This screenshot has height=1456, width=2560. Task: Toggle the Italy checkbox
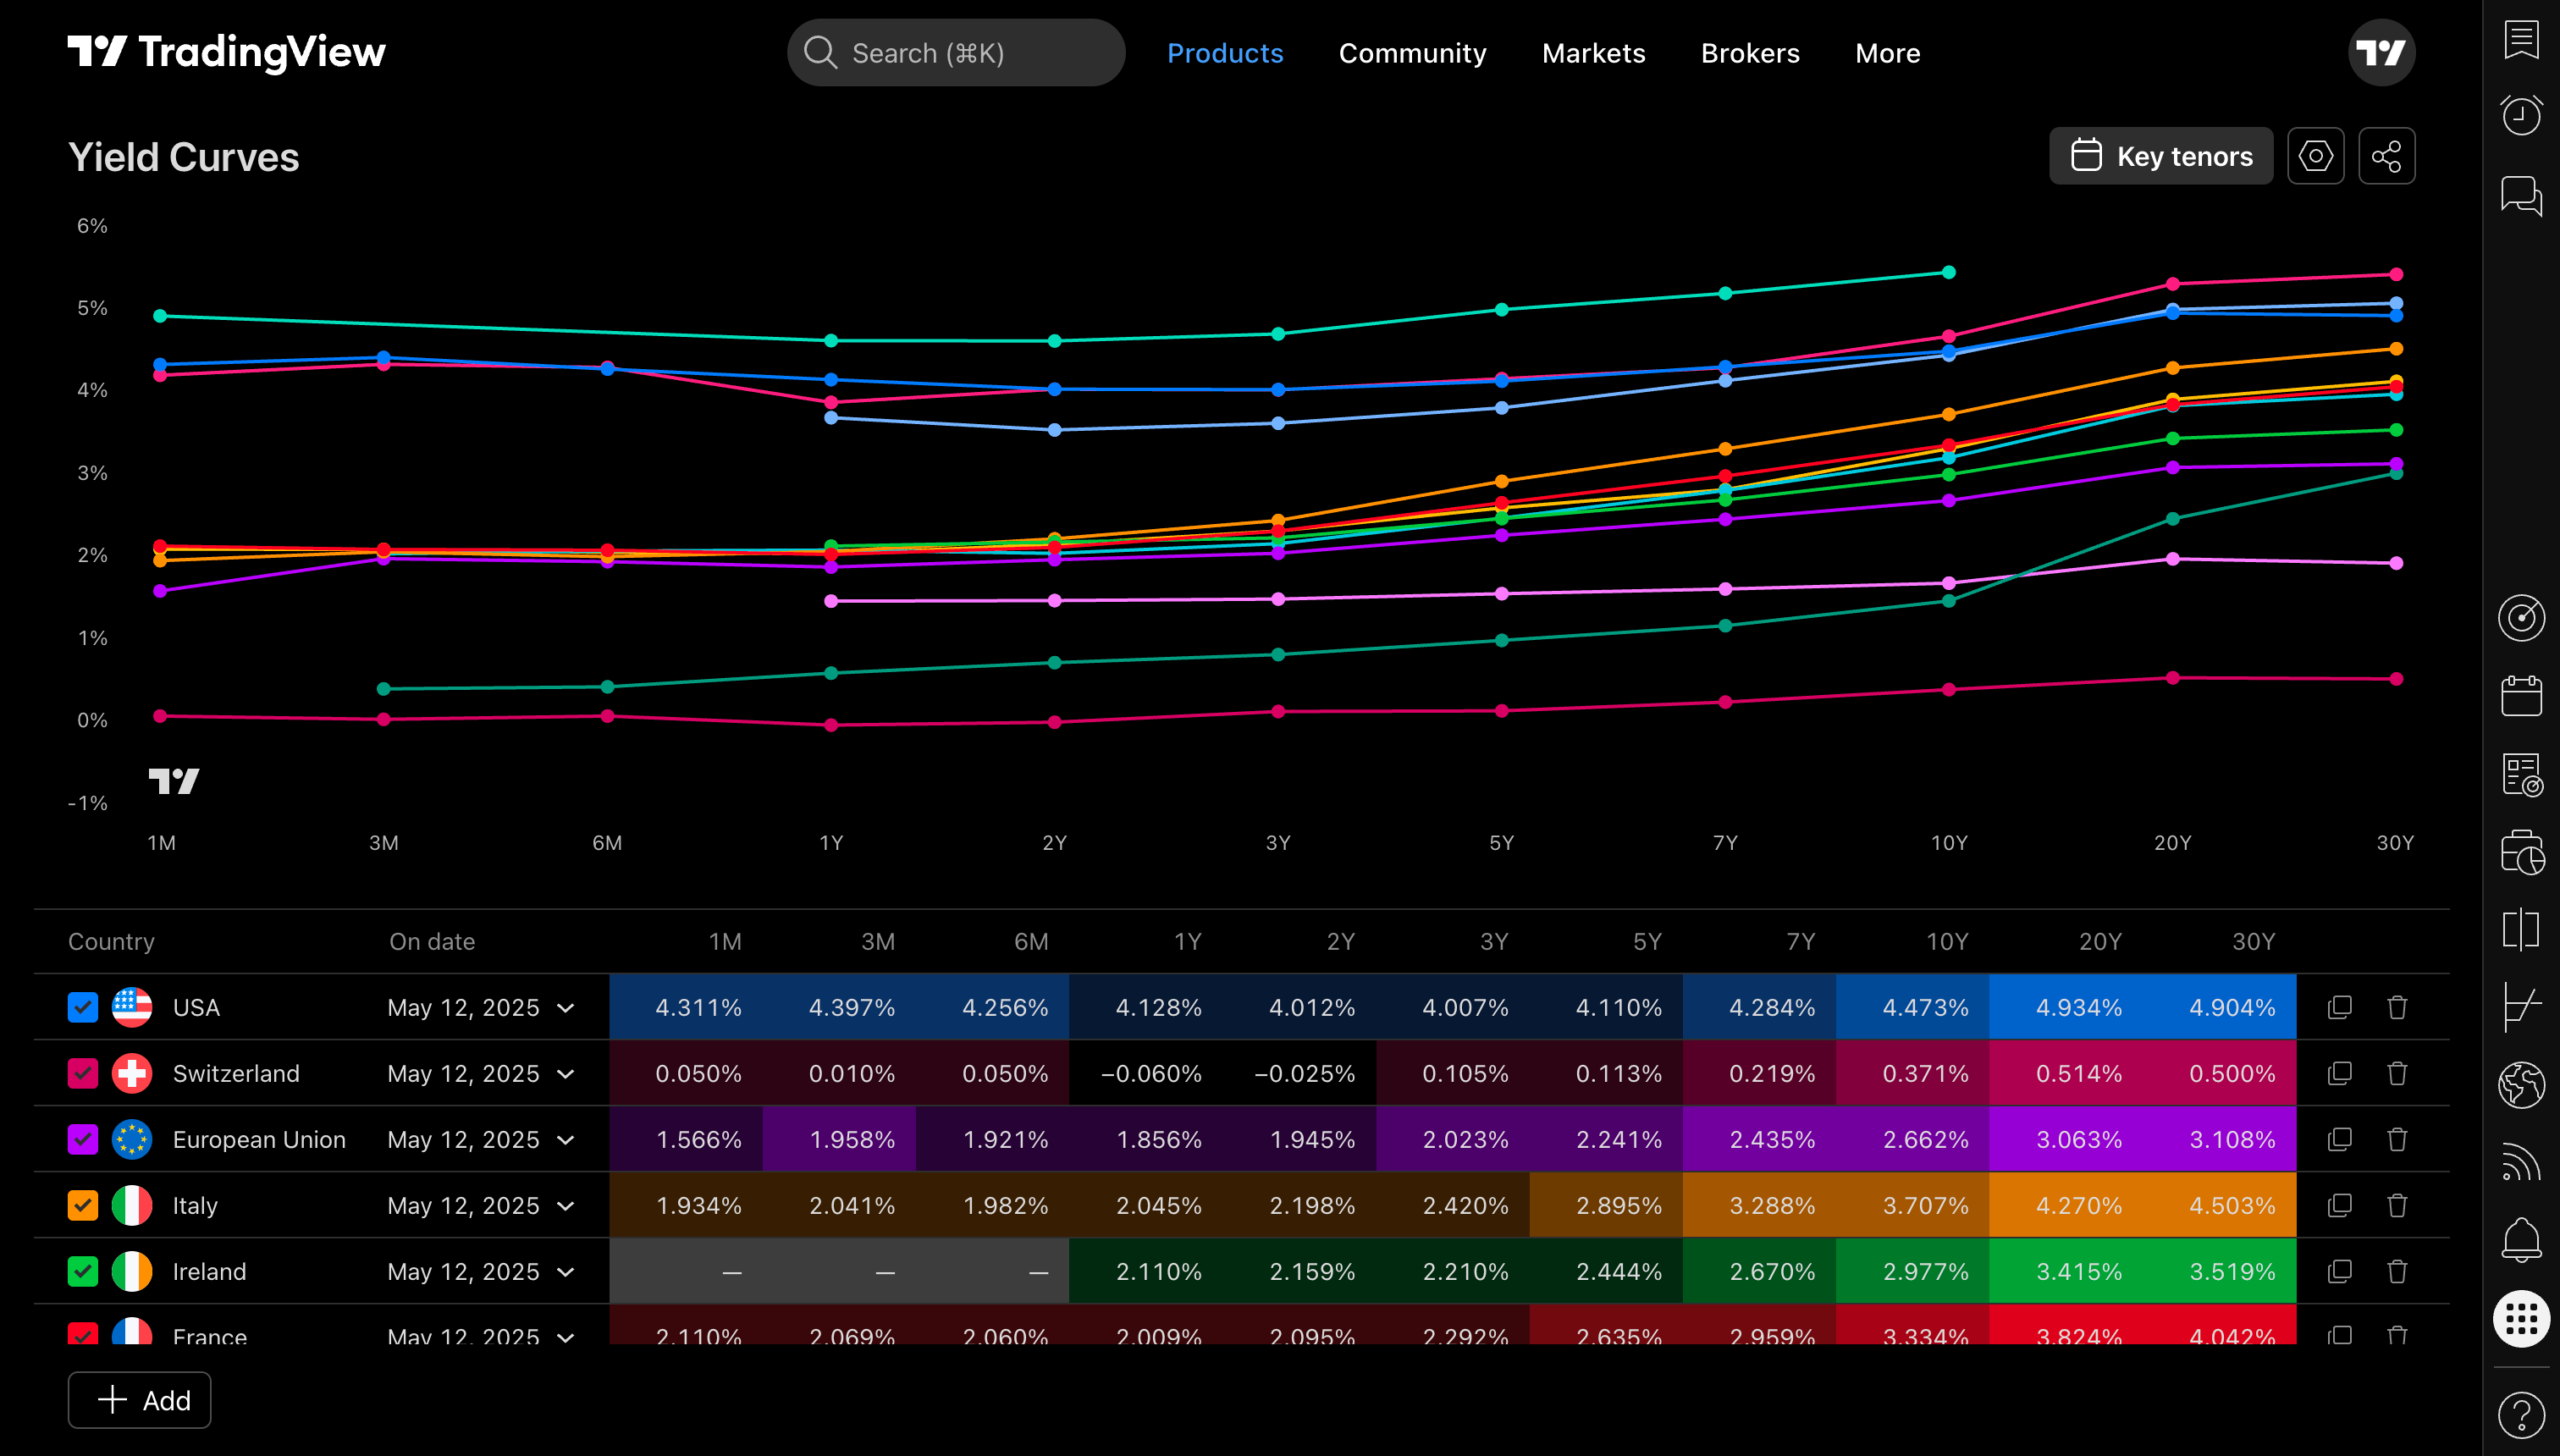click(83, 1205)
